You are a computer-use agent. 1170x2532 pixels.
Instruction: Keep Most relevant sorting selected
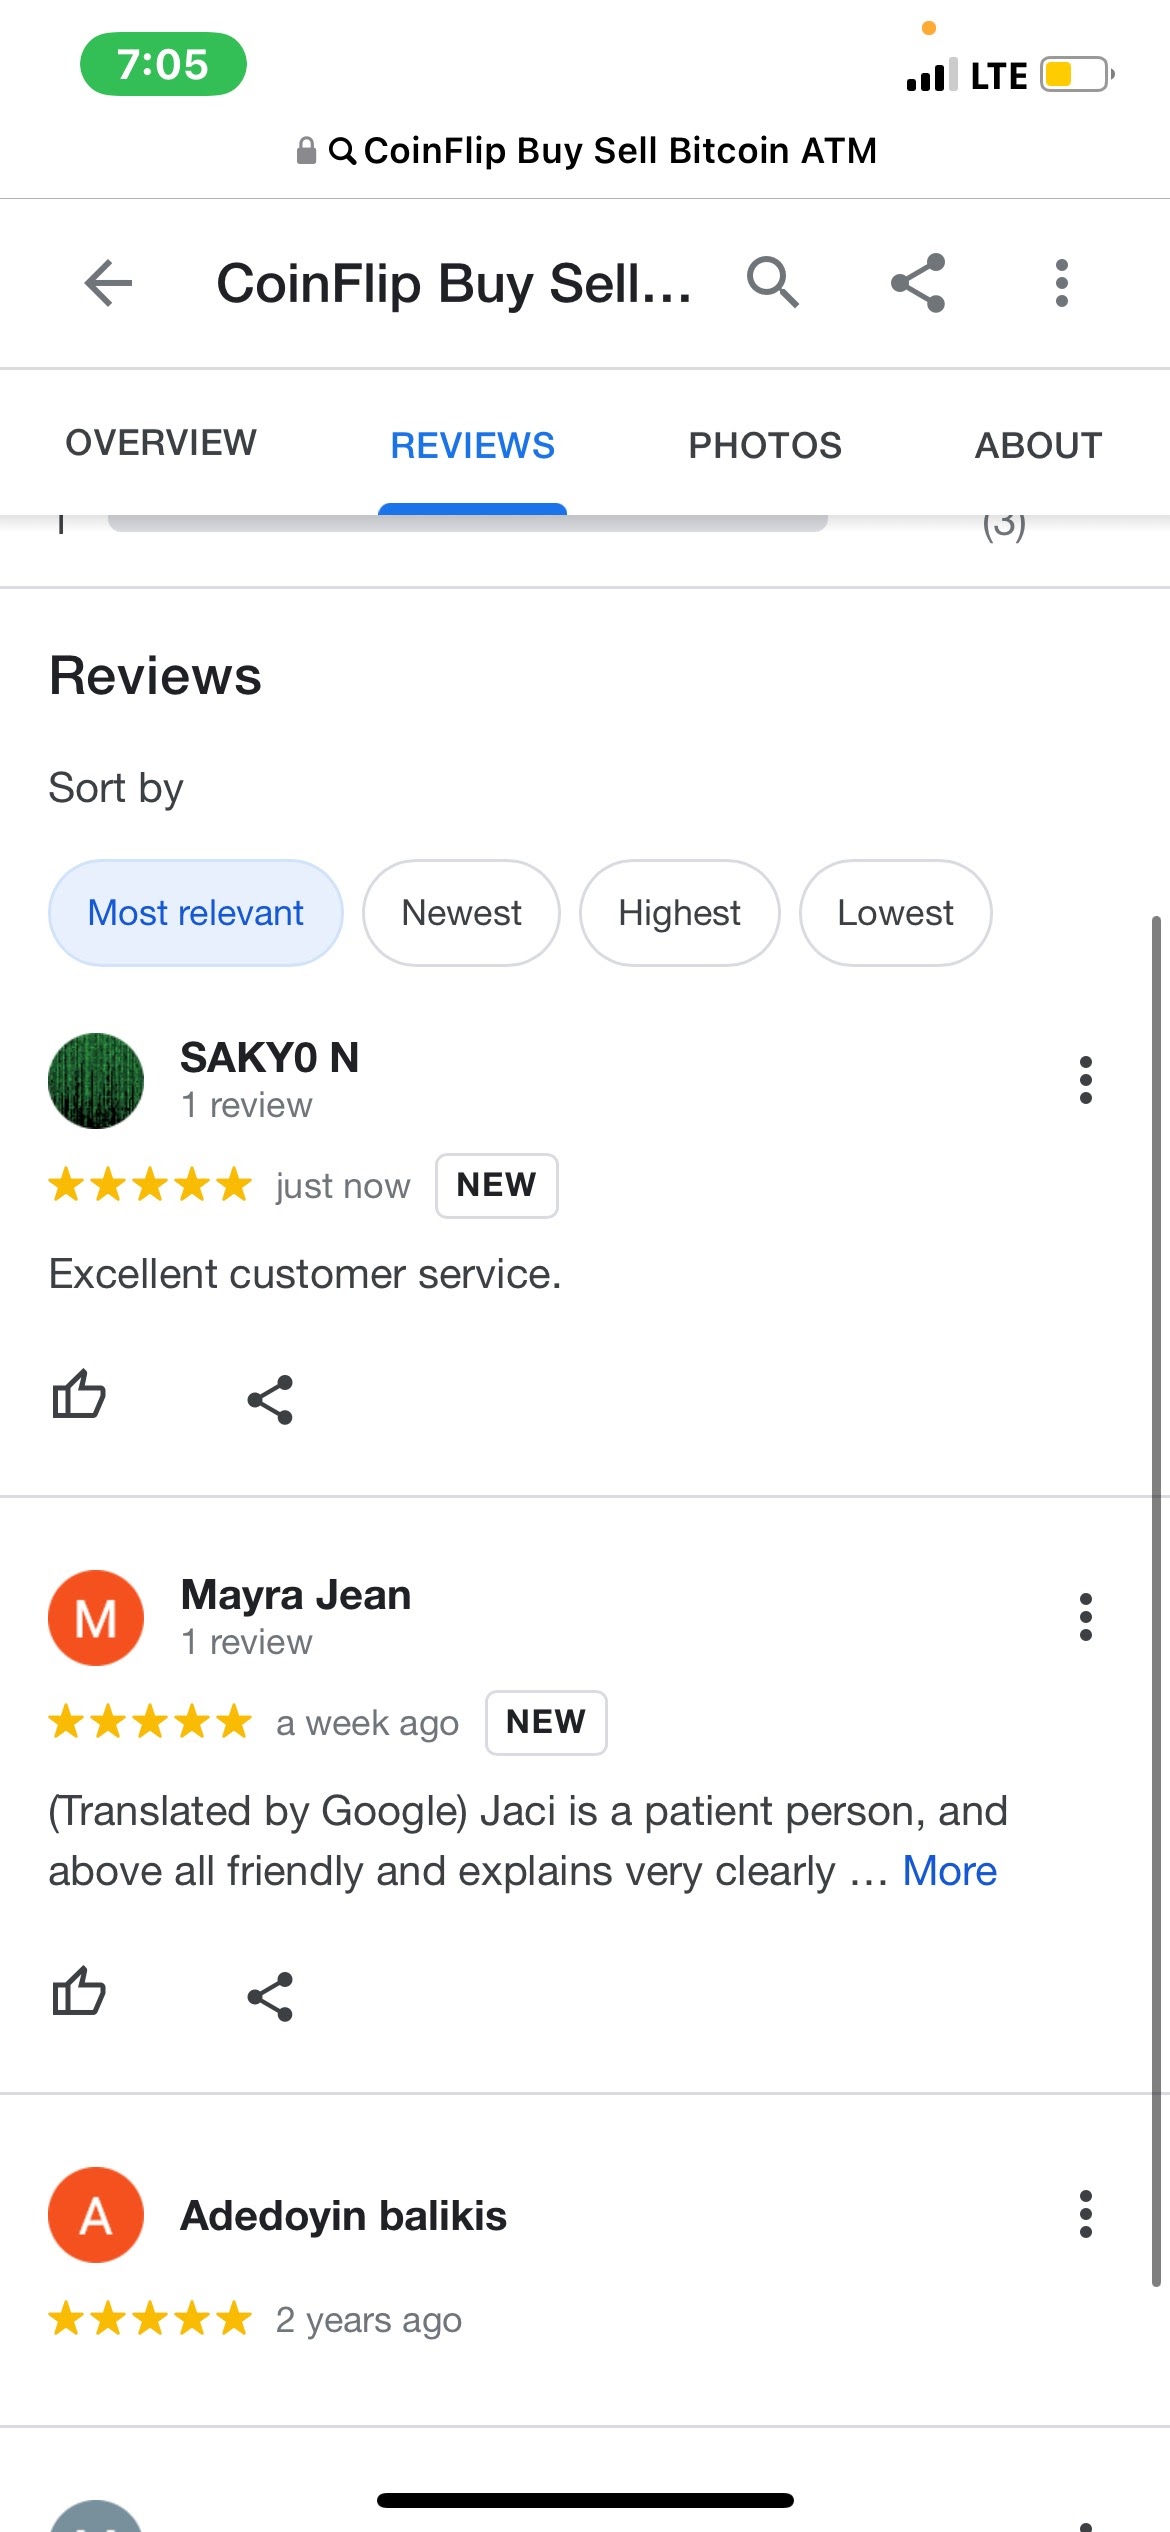pyautogui.click(x=195, y=912)
